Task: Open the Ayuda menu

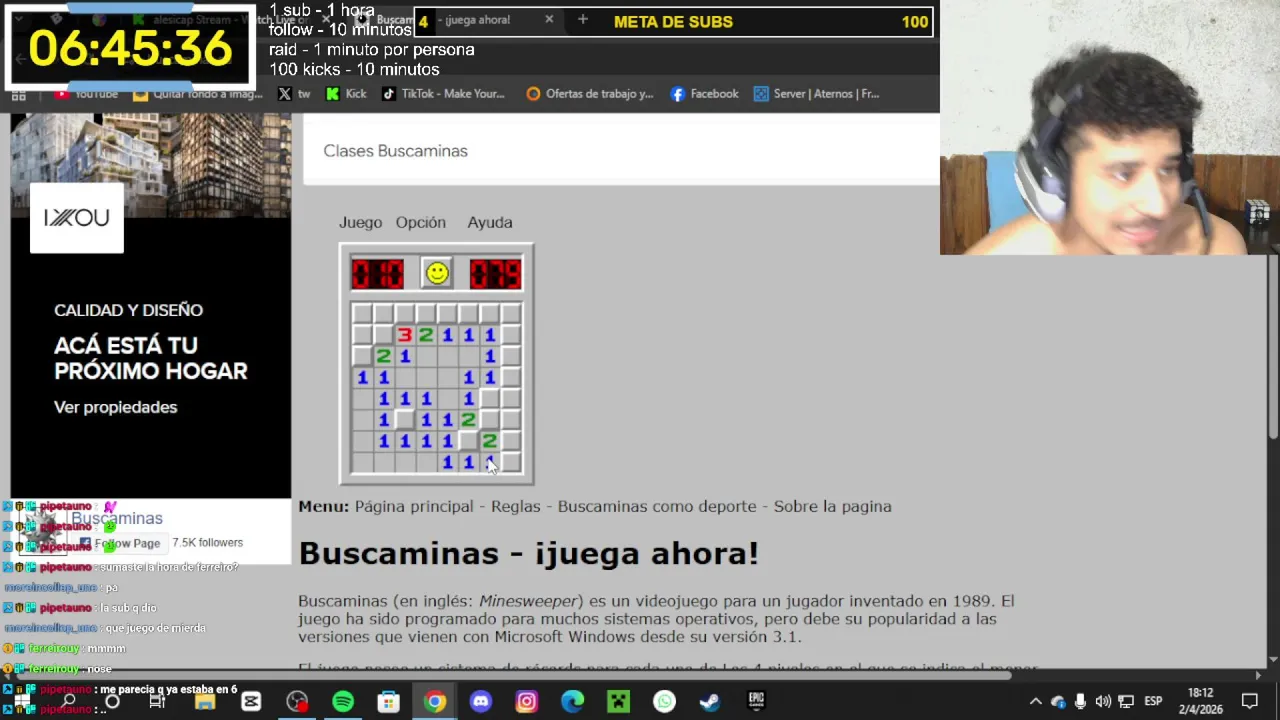Action: (490, 222)
